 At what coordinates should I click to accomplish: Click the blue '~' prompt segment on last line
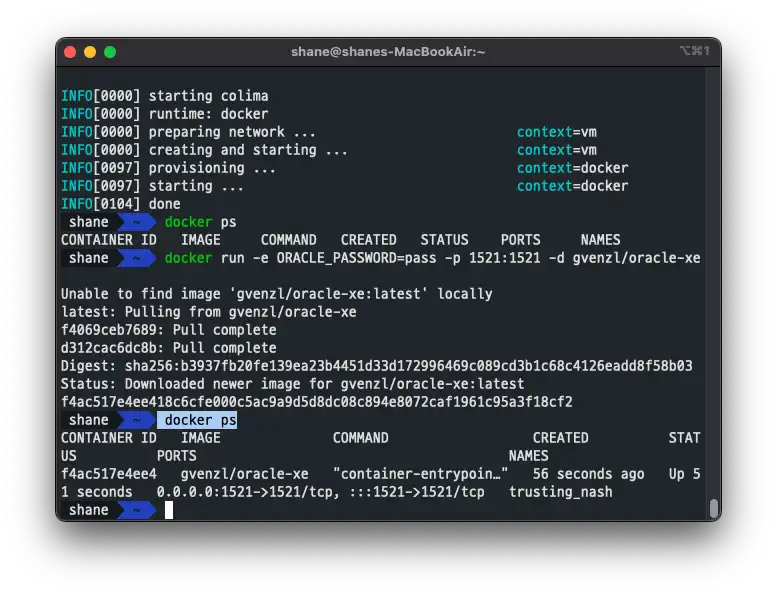click(x=137, y=510)
